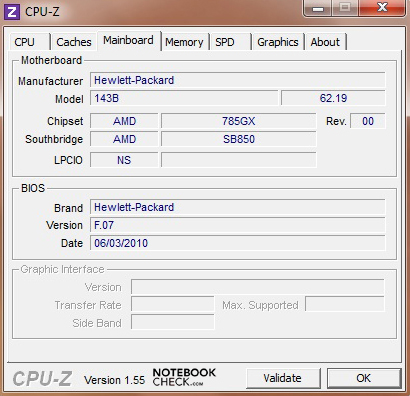Switch to the CPU tab
The image size is (410, 396).
(29, 42)
